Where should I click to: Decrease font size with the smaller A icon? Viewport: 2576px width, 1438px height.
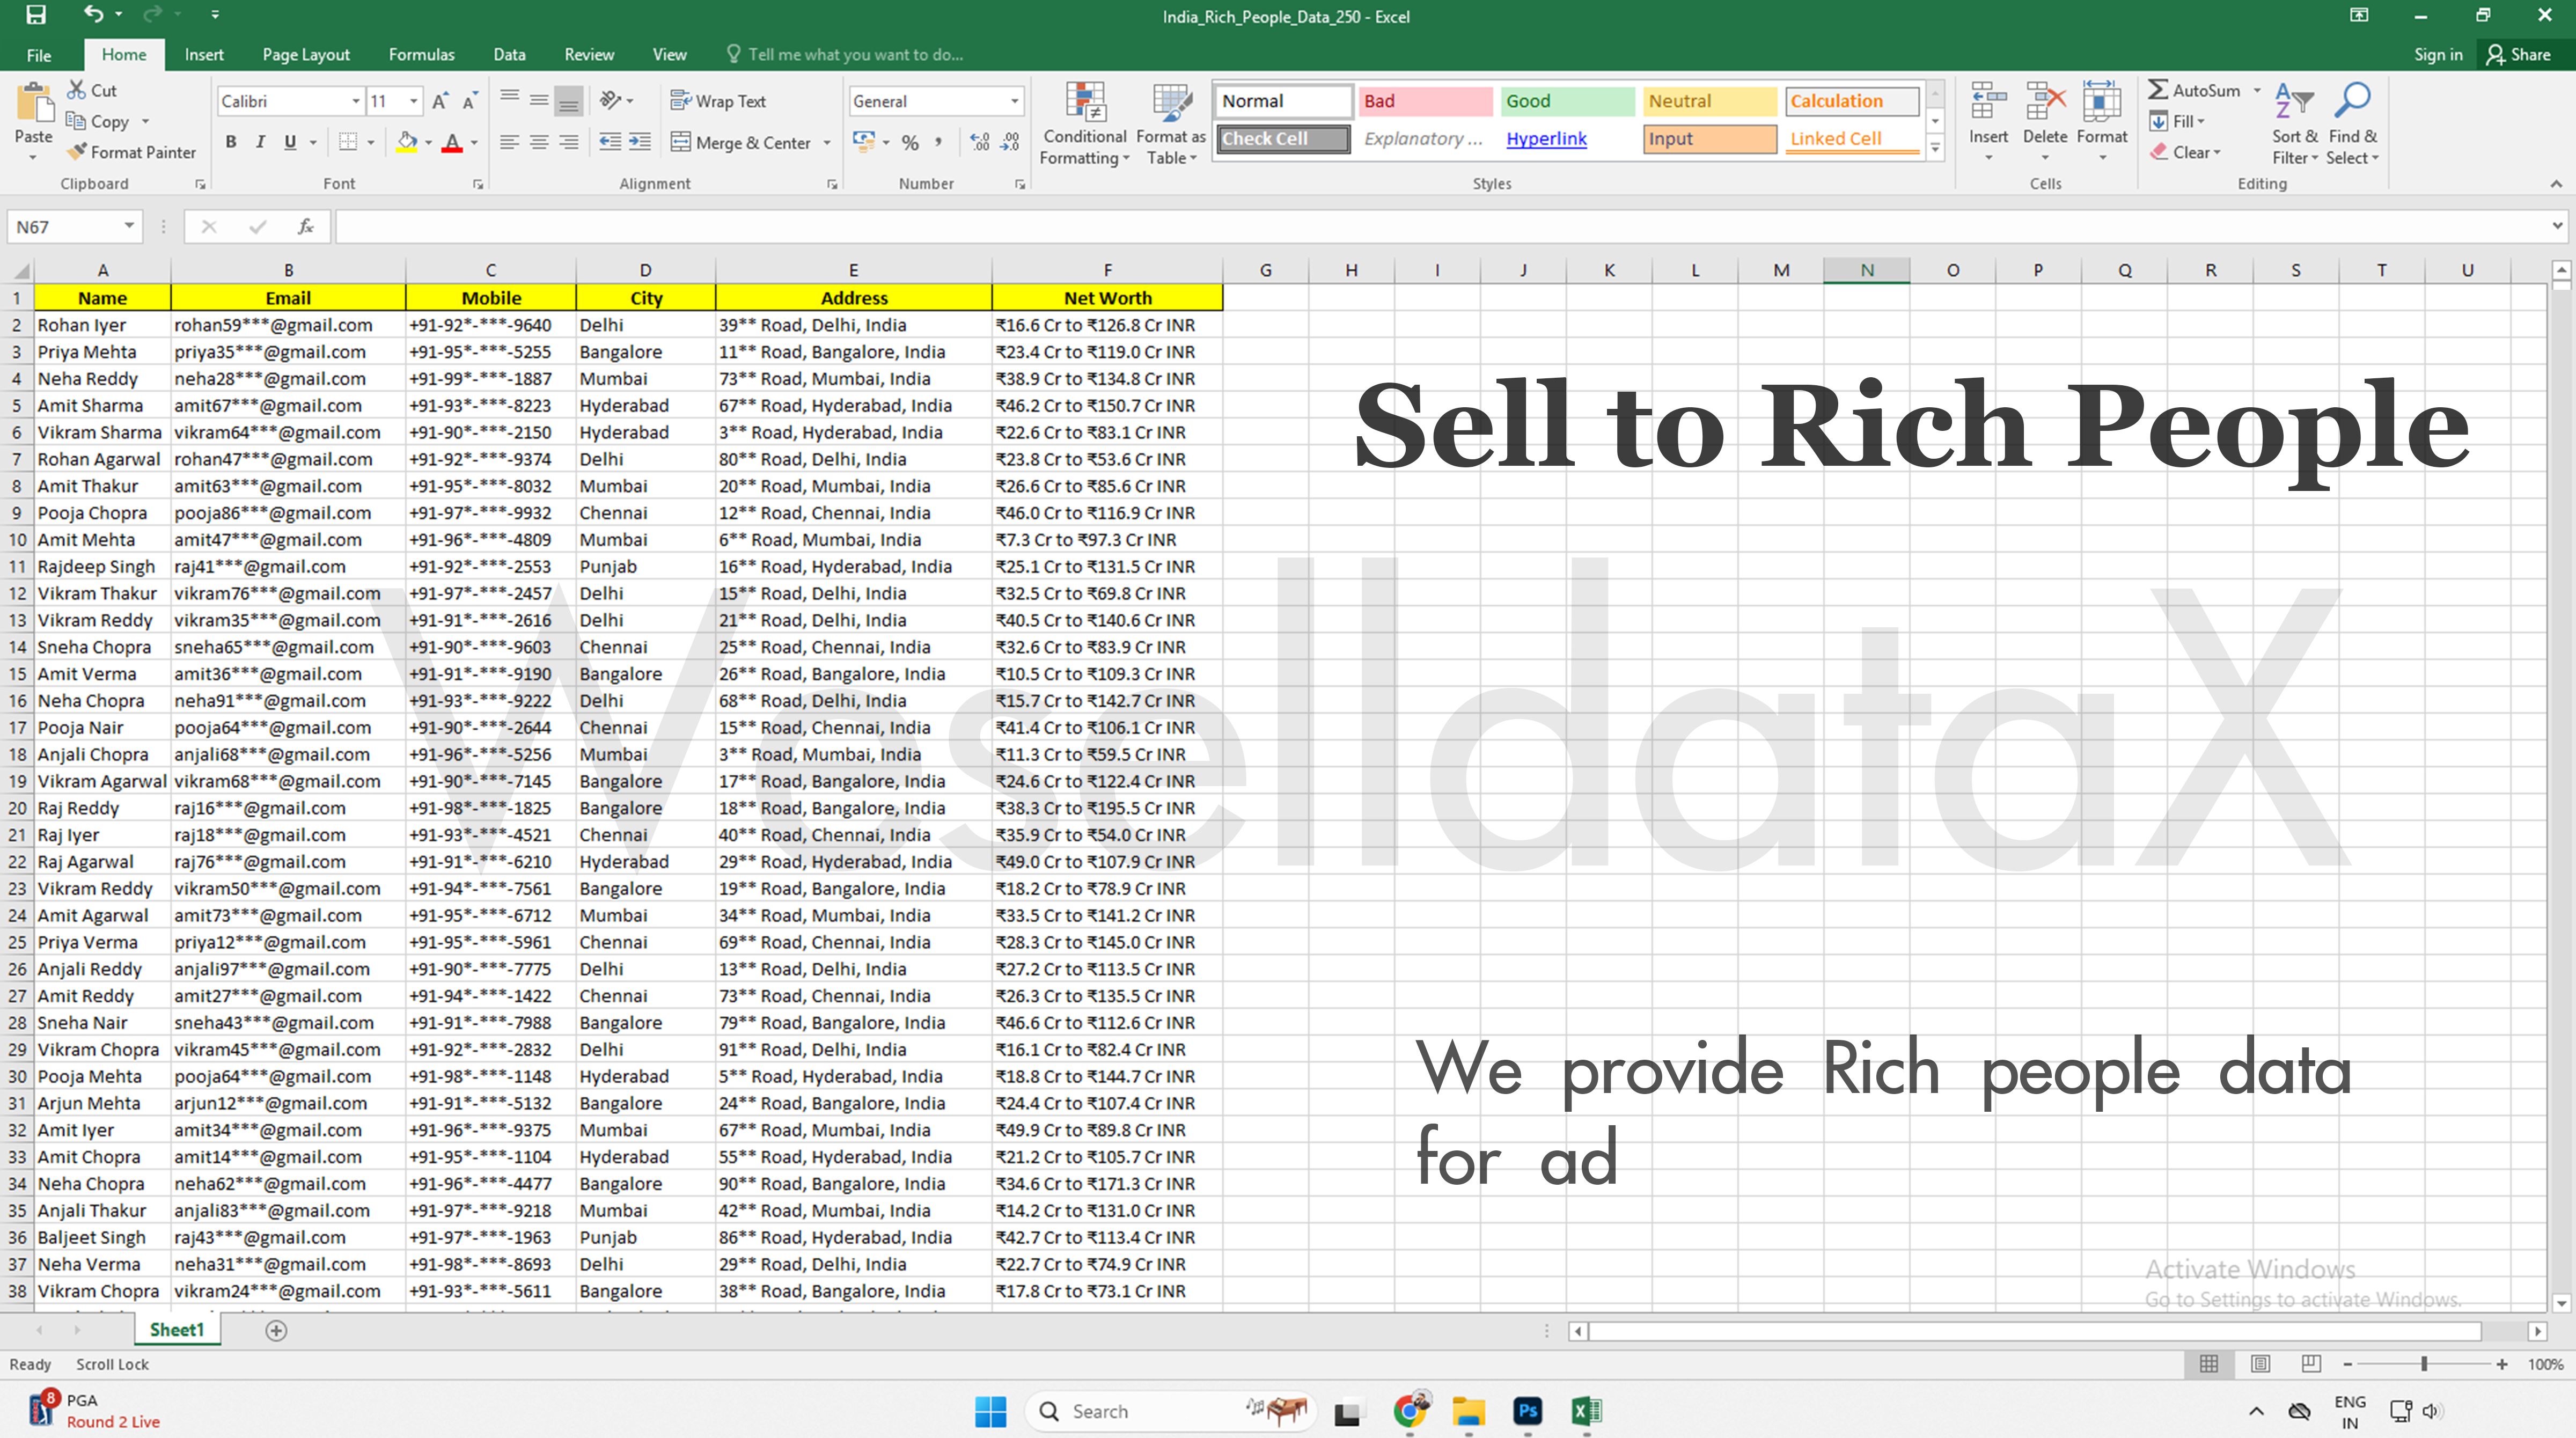470,101
